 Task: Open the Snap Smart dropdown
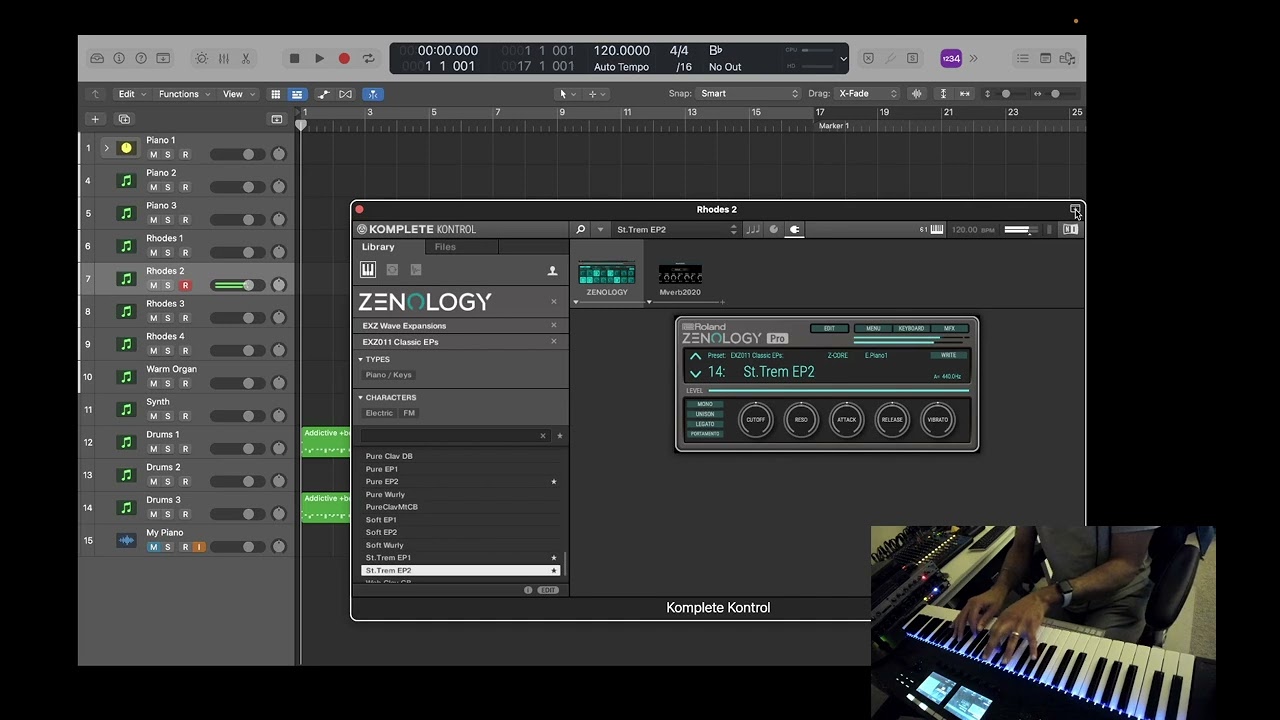click(x=749, y=94)
